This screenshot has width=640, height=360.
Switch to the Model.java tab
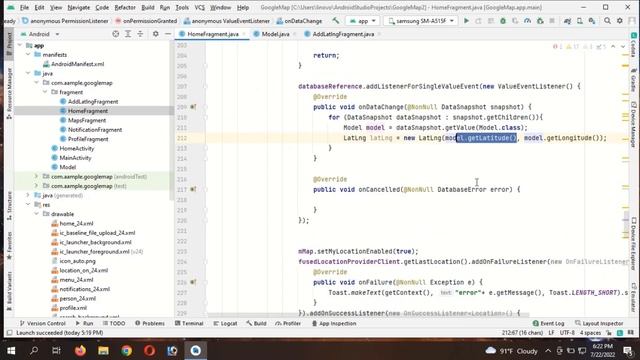click(x=275, y=34)
